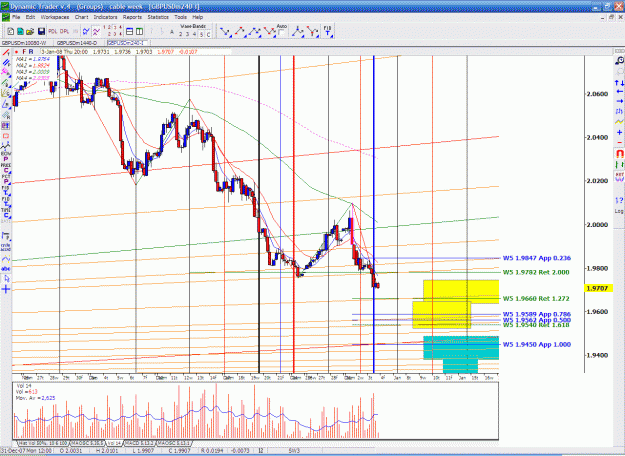Click the blue R button above the chart
This screenshot has height=456, width=625.
(31, 52)
